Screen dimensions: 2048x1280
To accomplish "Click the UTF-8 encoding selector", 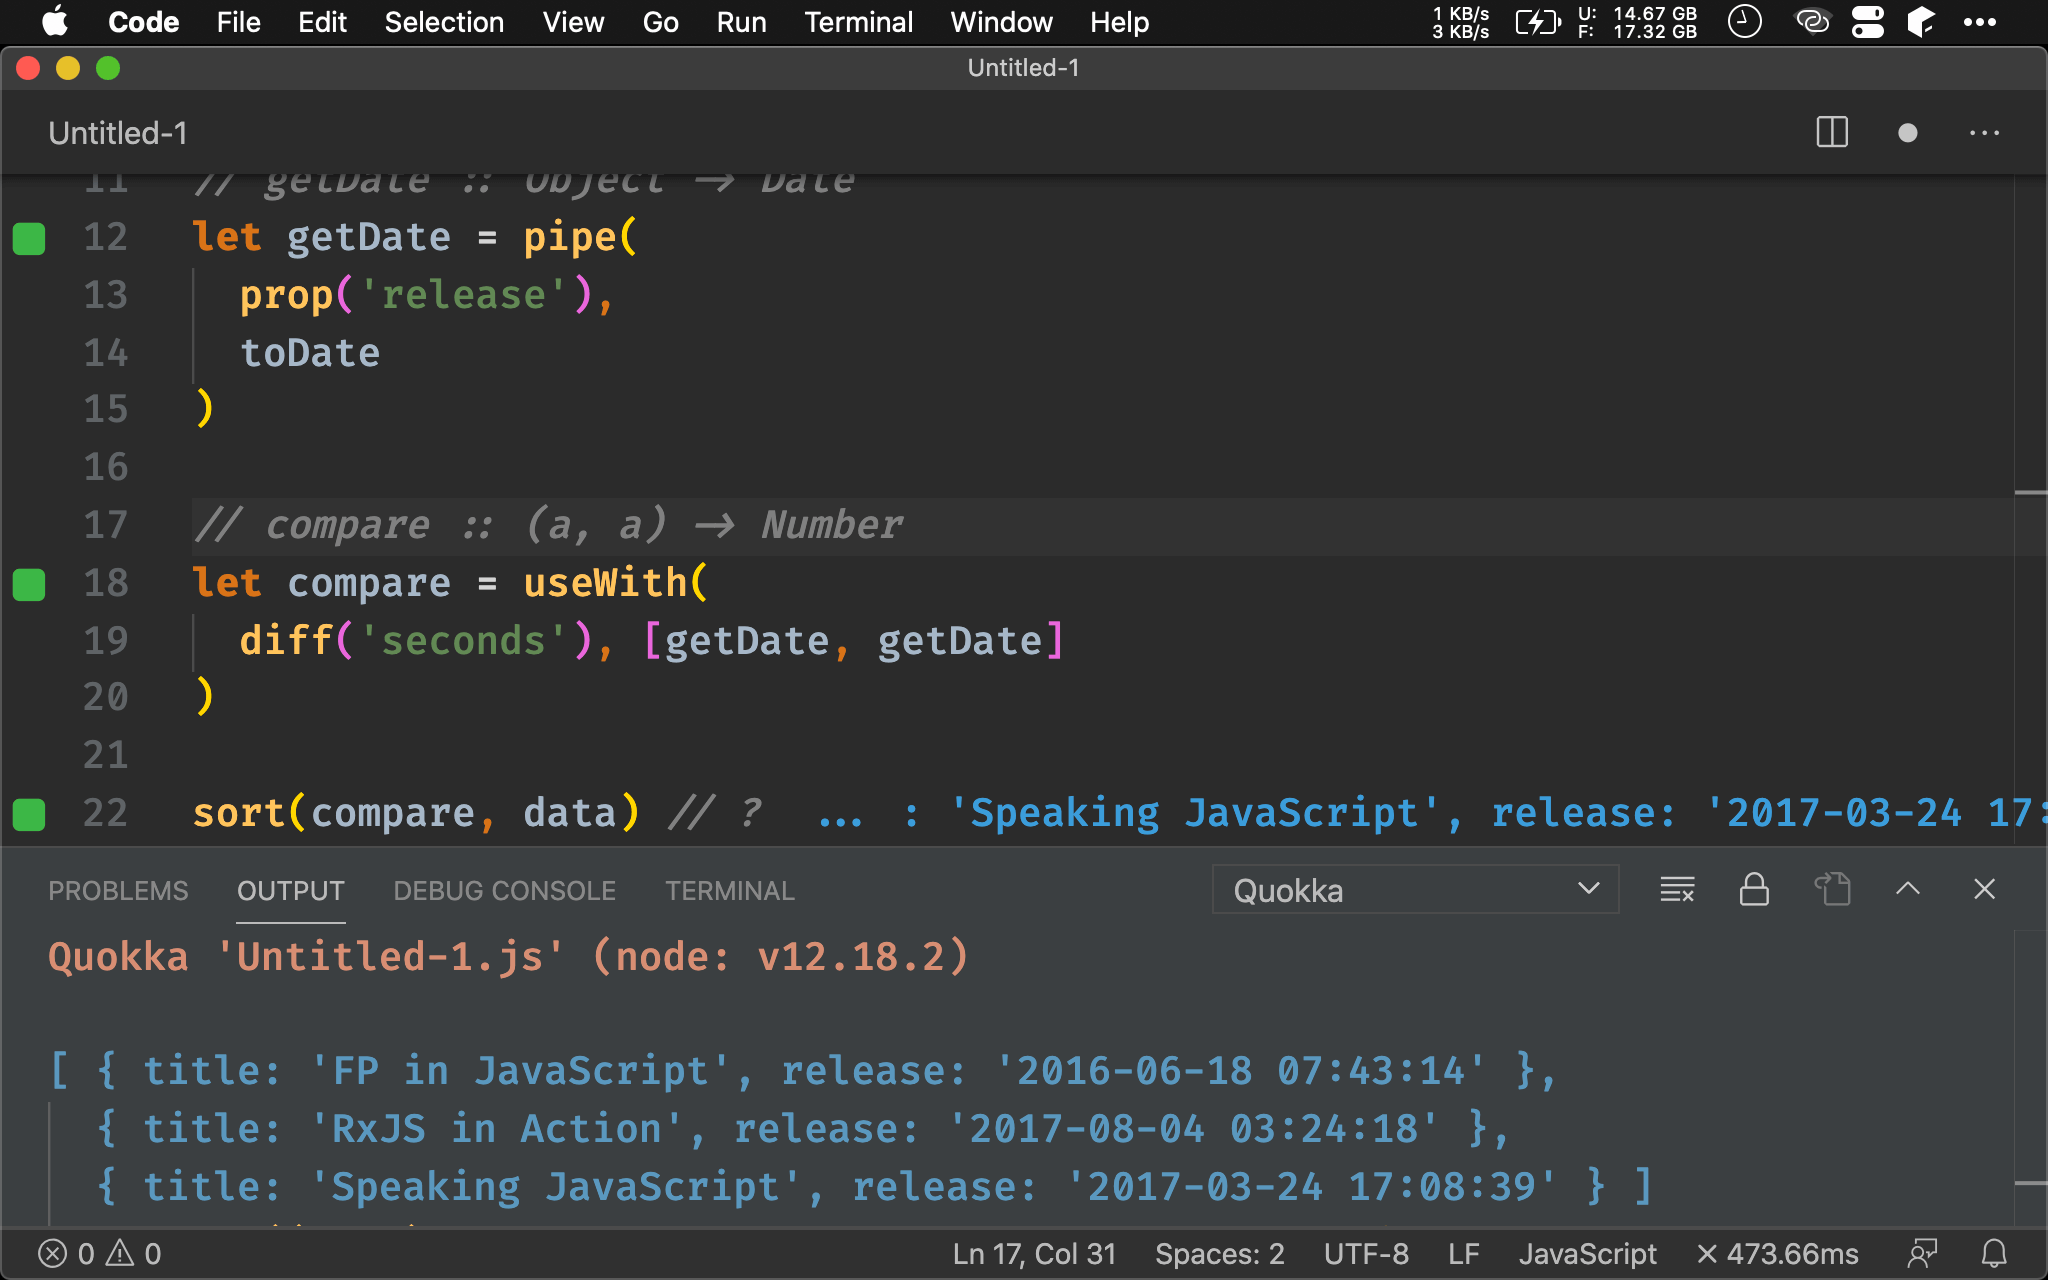I will [1366, 1254].
